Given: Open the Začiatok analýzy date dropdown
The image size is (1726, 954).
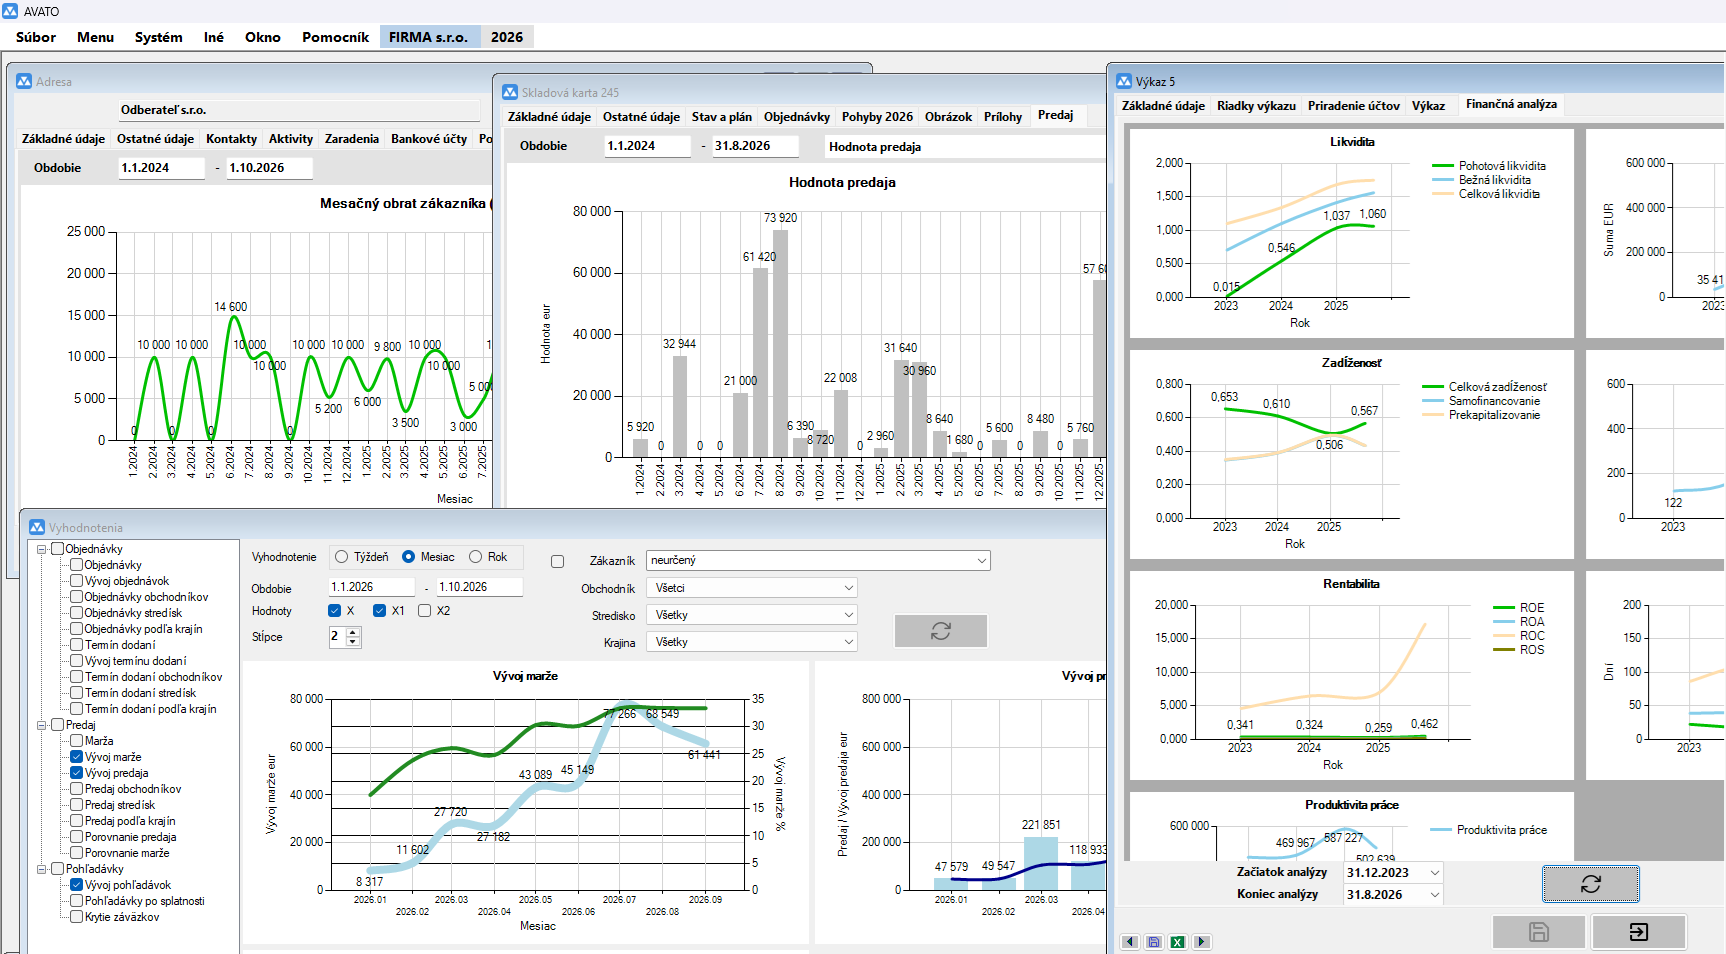Looking at the screenshot, I should click(x=1435, y=873).
